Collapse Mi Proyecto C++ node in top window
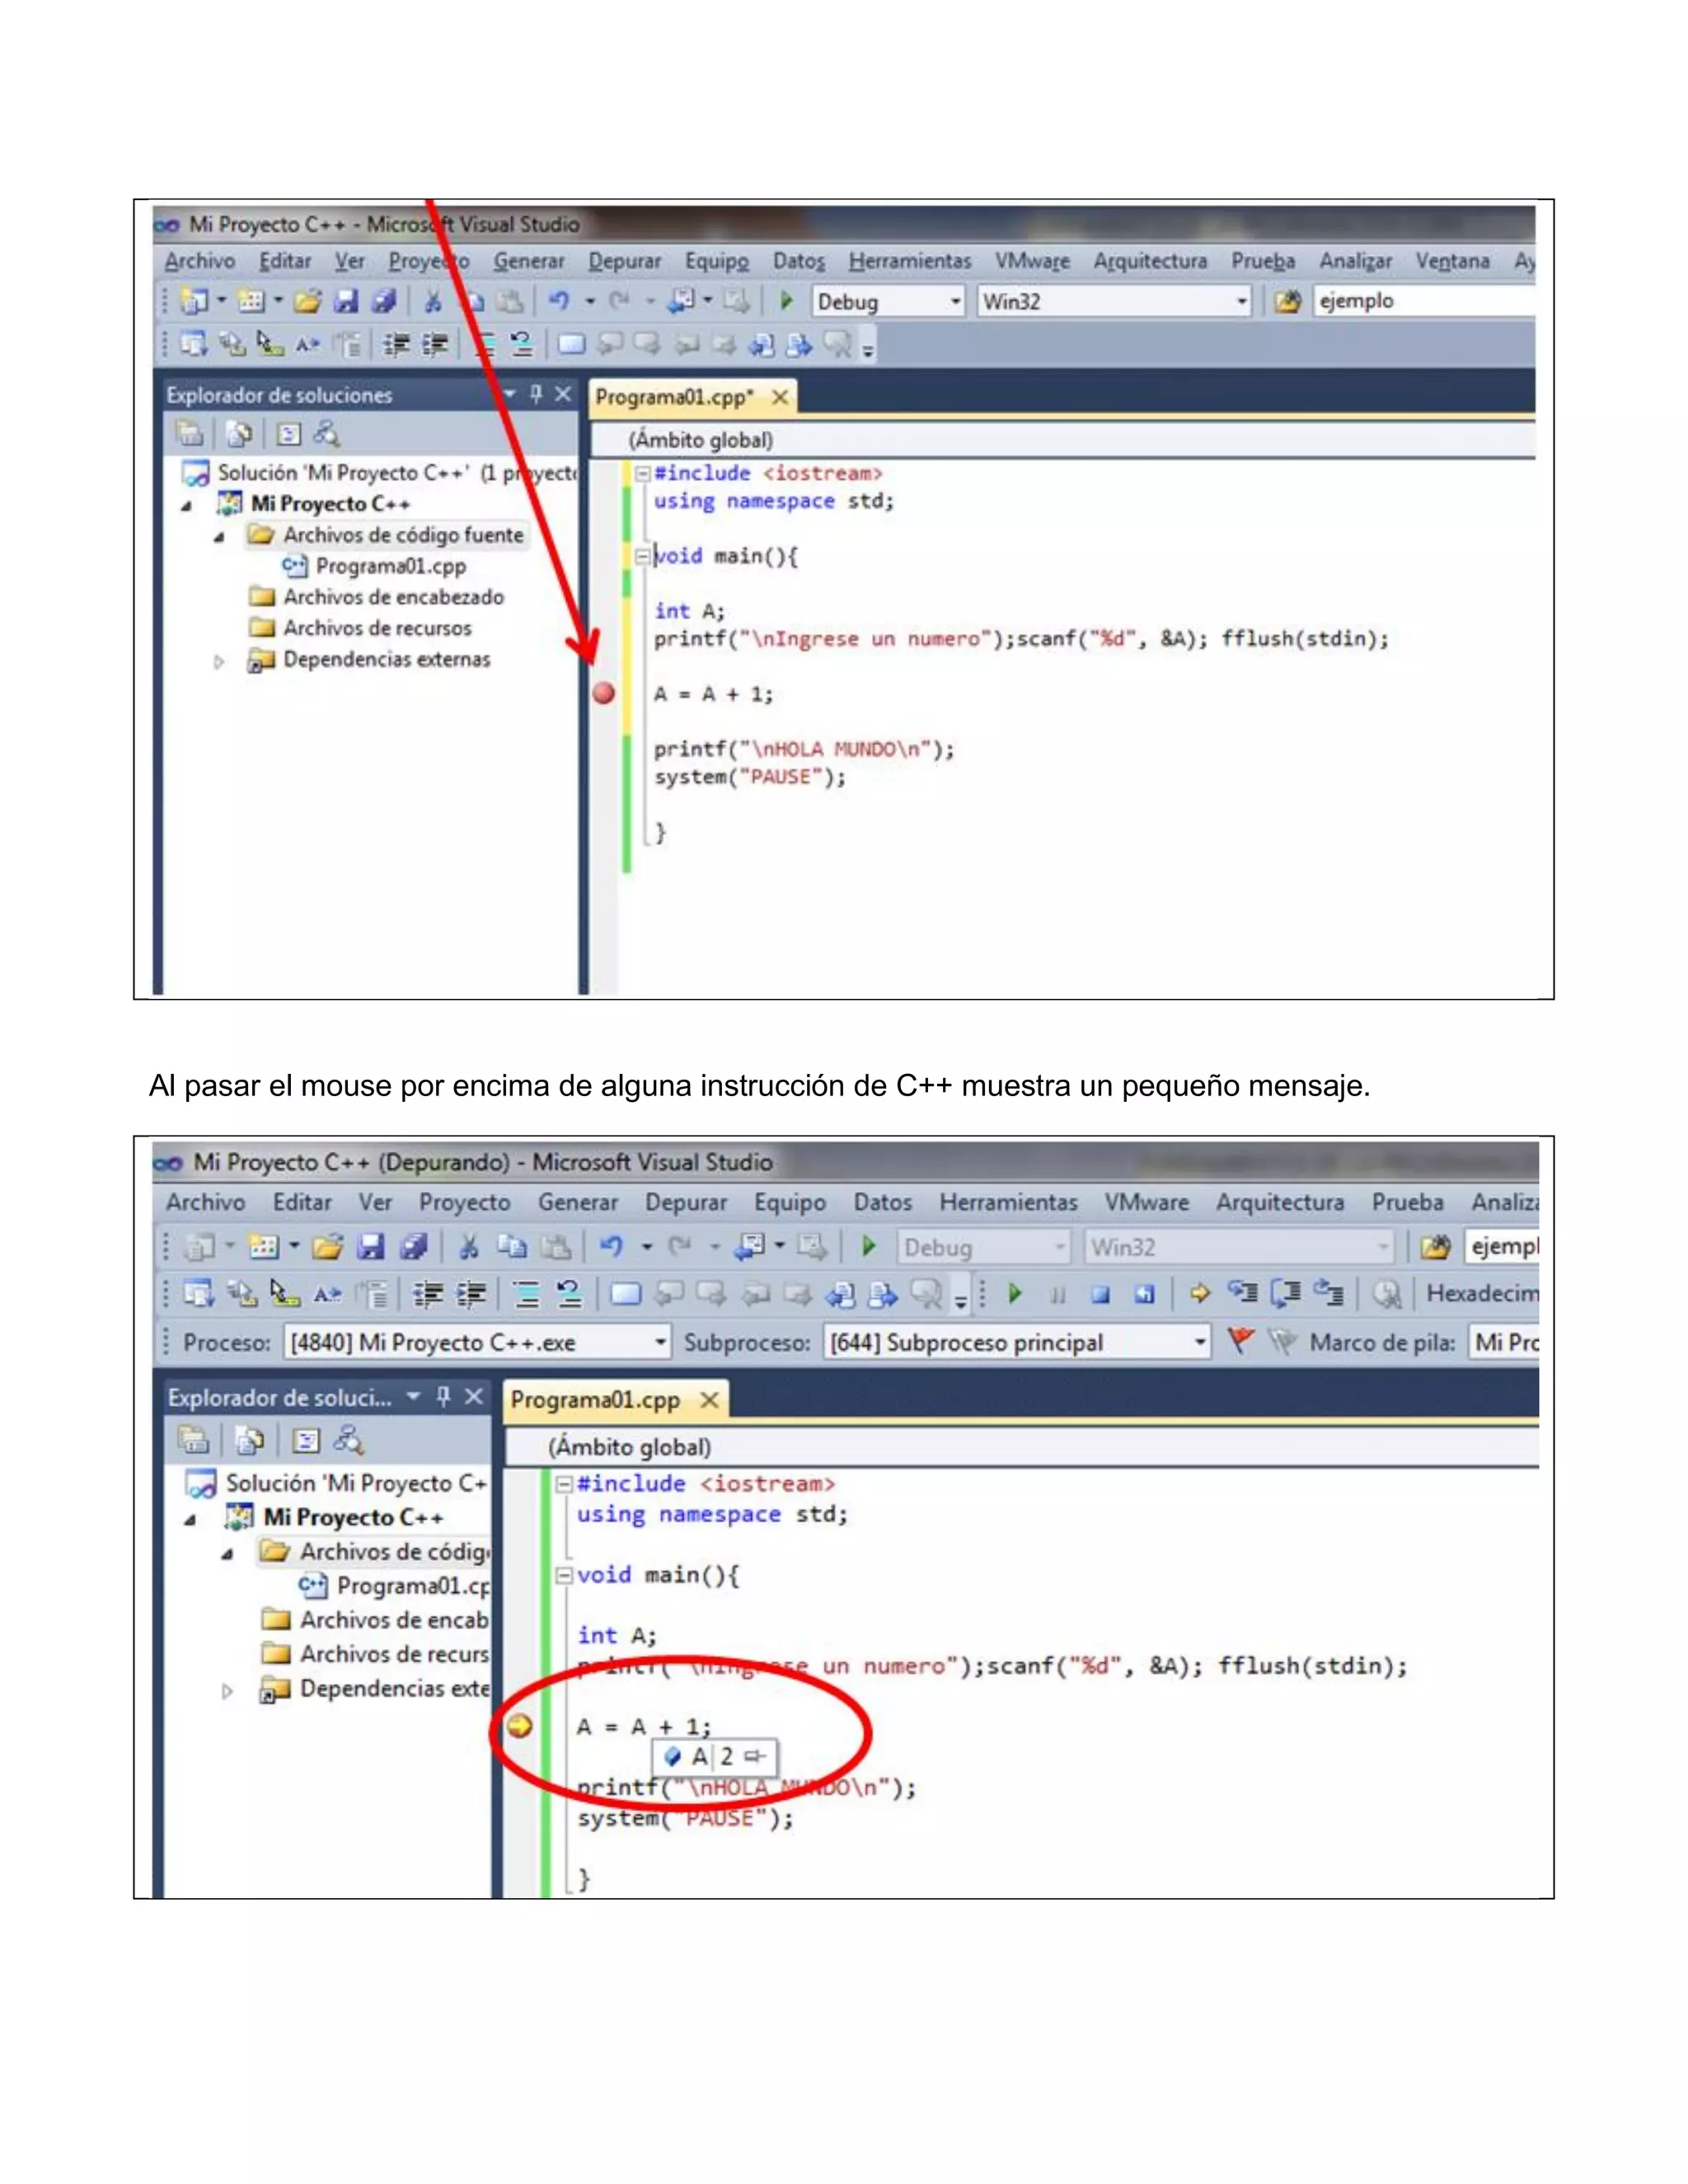This screenshot has height=2184, width=1688. 187,505
